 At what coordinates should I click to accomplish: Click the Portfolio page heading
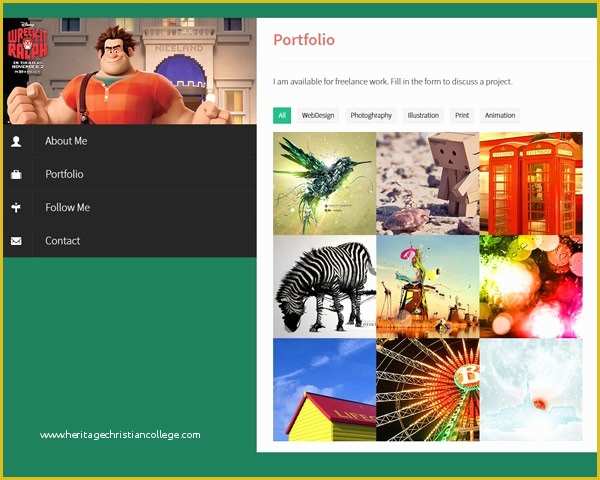[x=304, y=40]
